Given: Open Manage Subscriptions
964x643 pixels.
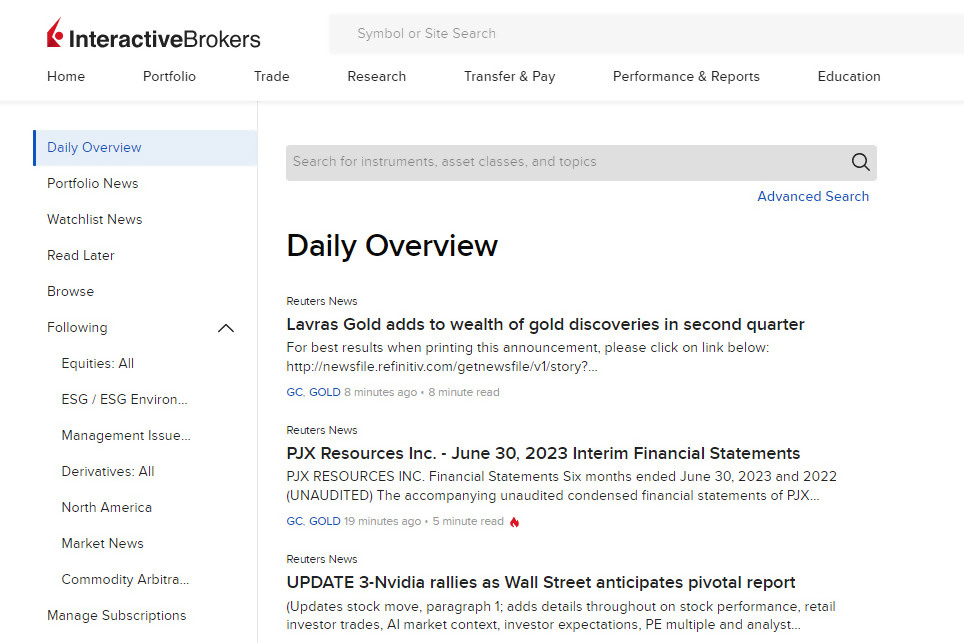Looking at the screenshot, I should [116, 615].
